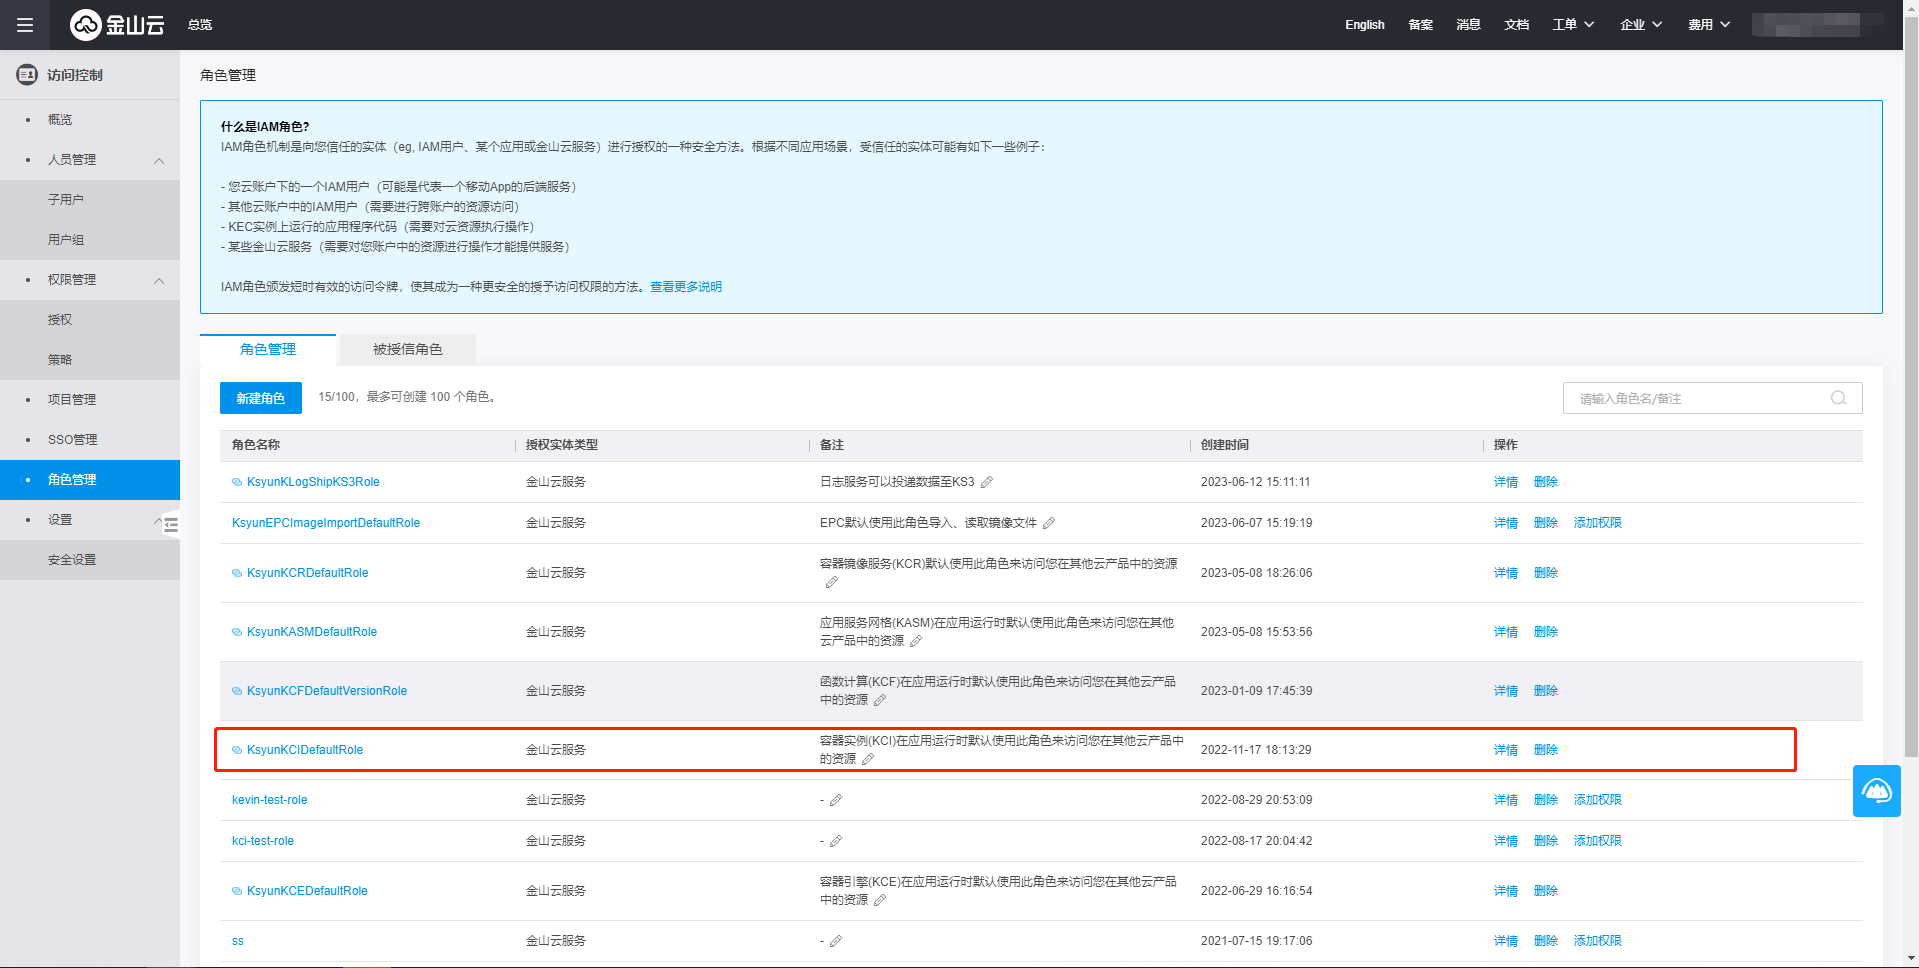Click the 新建角色 button
Viewport: 1919px width, 968px height.
pyautogui.click(x=260, y=398)
